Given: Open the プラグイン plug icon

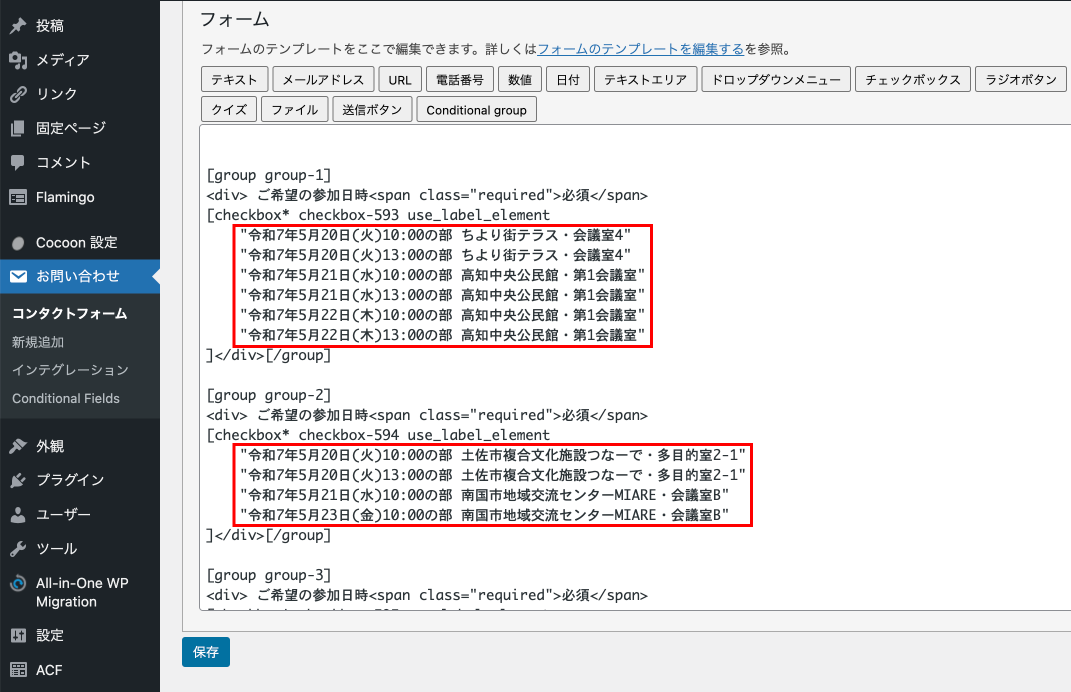Looking at the screenshot, I should tap(18, 480).
